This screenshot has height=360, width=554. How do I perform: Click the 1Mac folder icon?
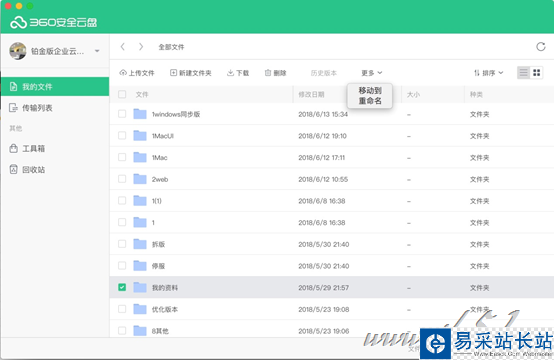point(140,157)
